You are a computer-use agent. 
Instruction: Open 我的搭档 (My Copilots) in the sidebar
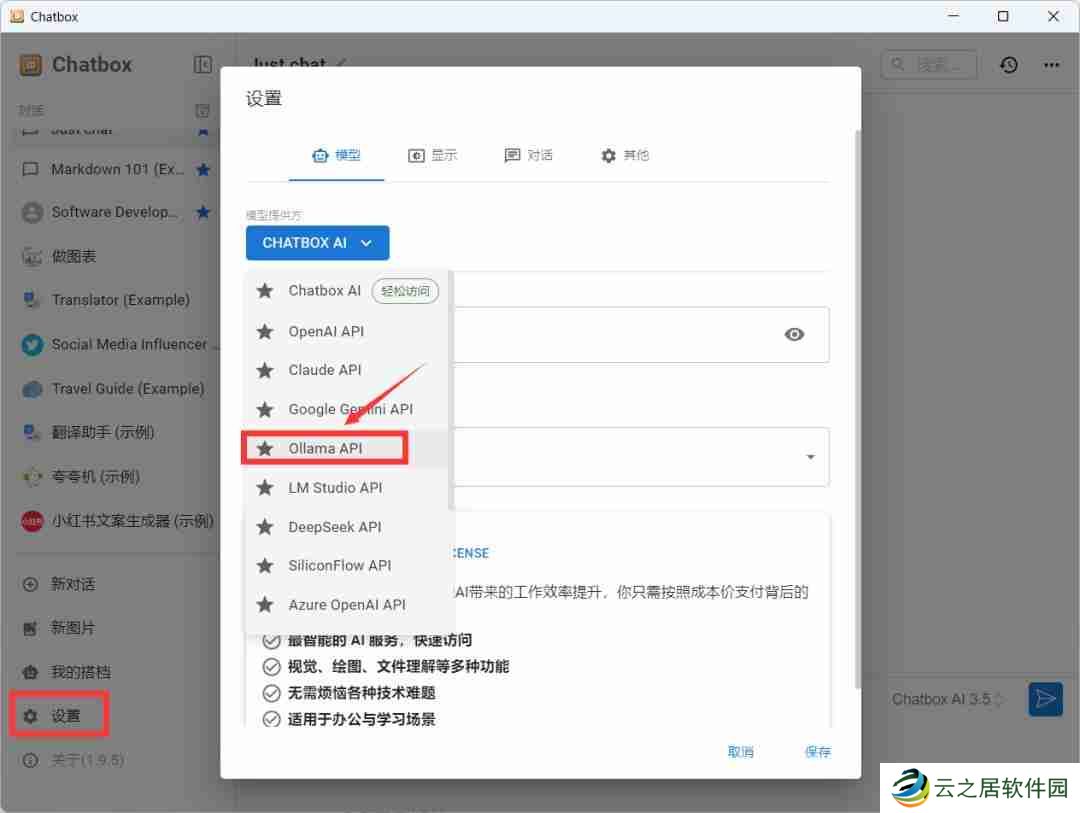[30, 671]
